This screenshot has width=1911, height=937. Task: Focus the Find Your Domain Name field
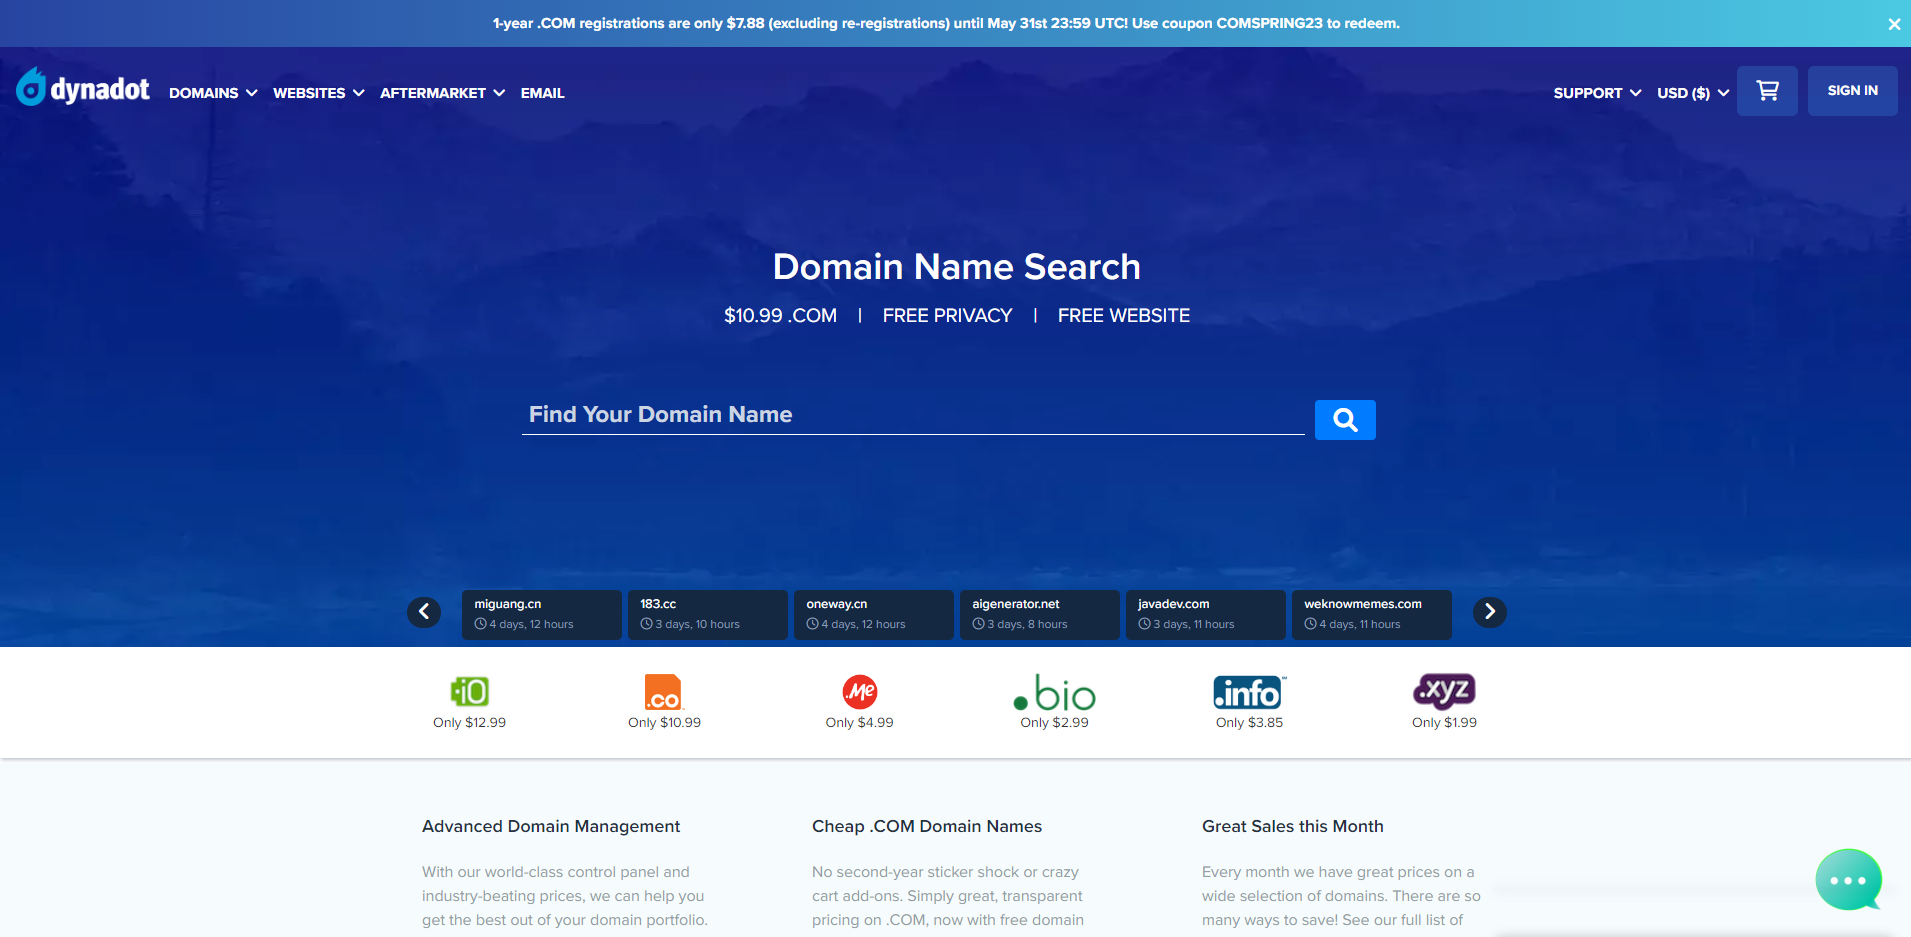point(913,415)
